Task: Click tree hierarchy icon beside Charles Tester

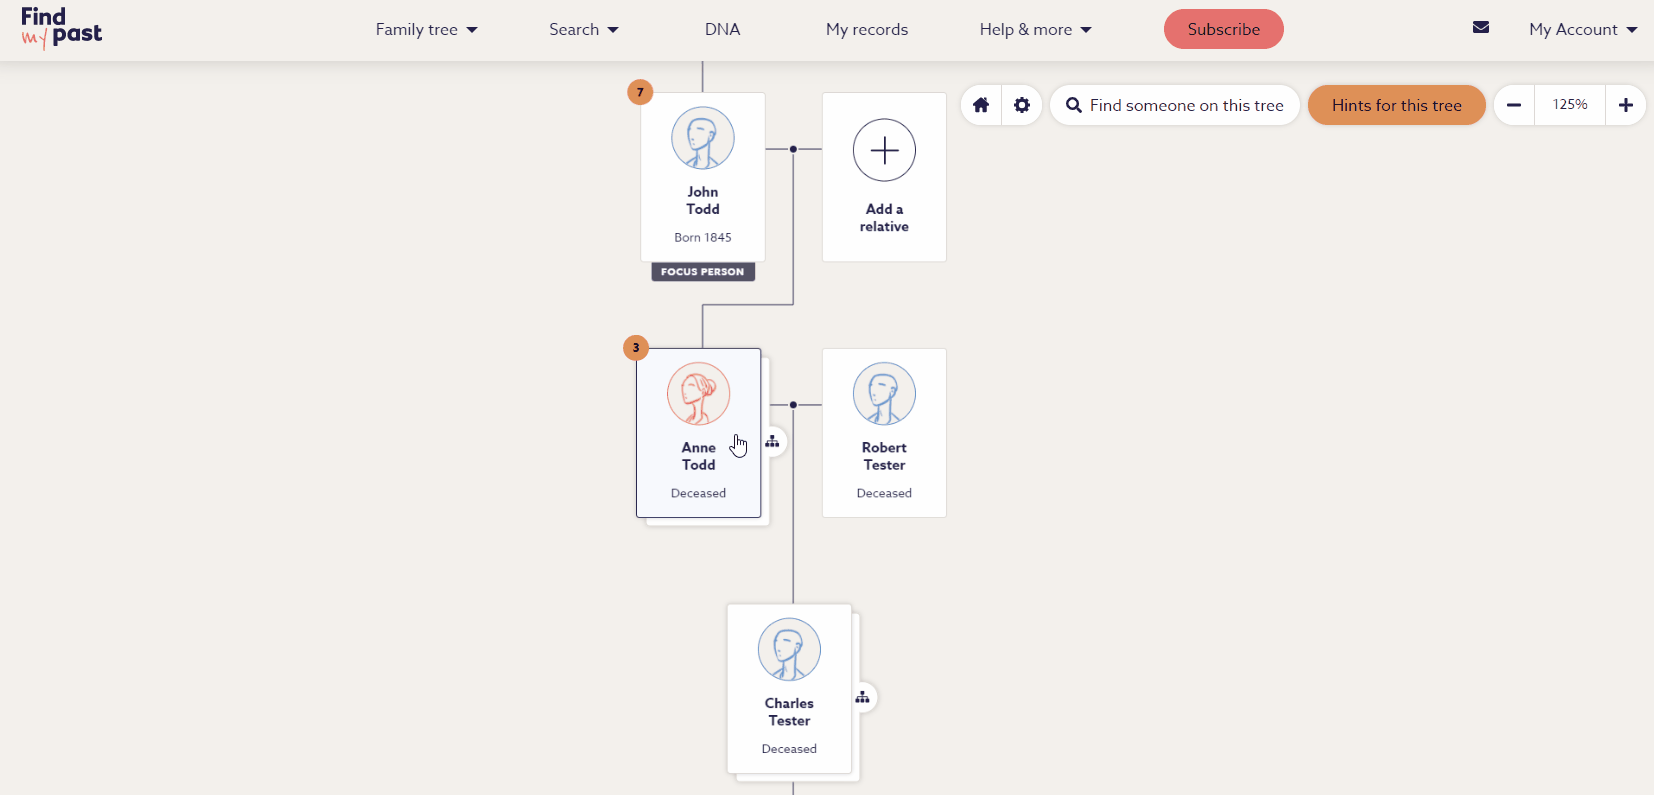Action: (862, 697)
